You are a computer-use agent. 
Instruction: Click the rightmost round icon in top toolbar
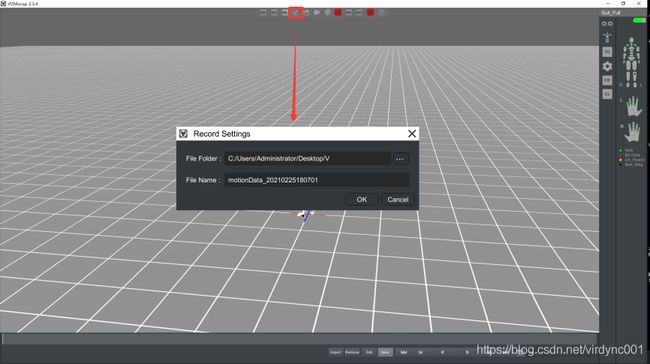[x=381, y=12]
